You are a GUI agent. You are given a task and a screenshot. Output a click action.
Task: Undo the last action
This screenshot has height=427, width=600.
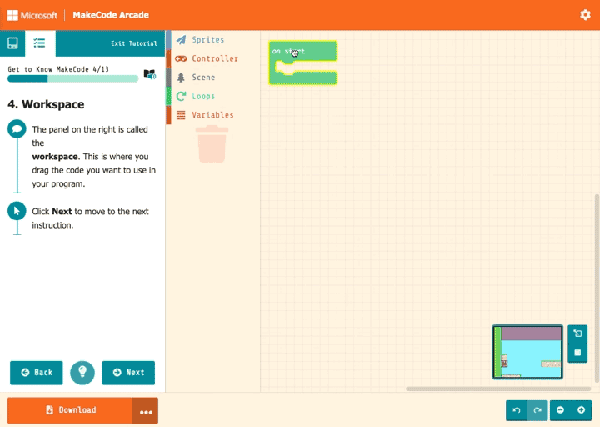click(516, 410)
